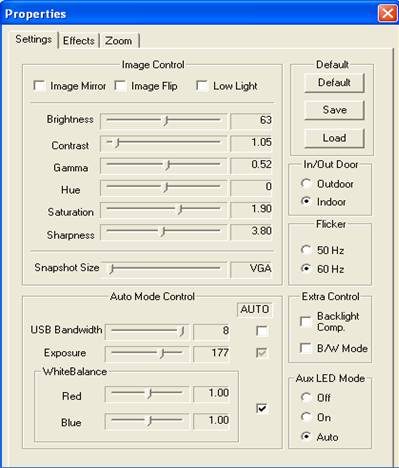399x468 pixels.
Task: Switch to the Effects tab
Action: (79, 41)
